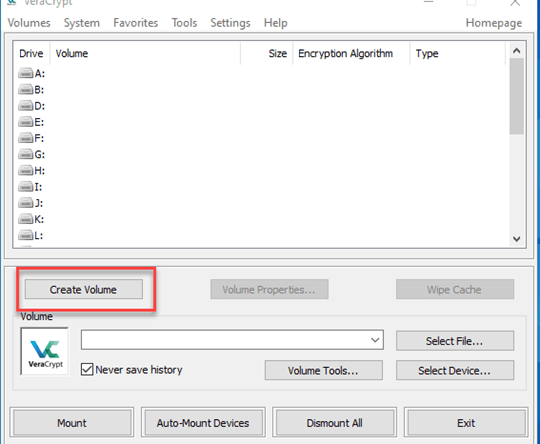
Task: Open the Tools menu
Action: click(x=184, y=23)
